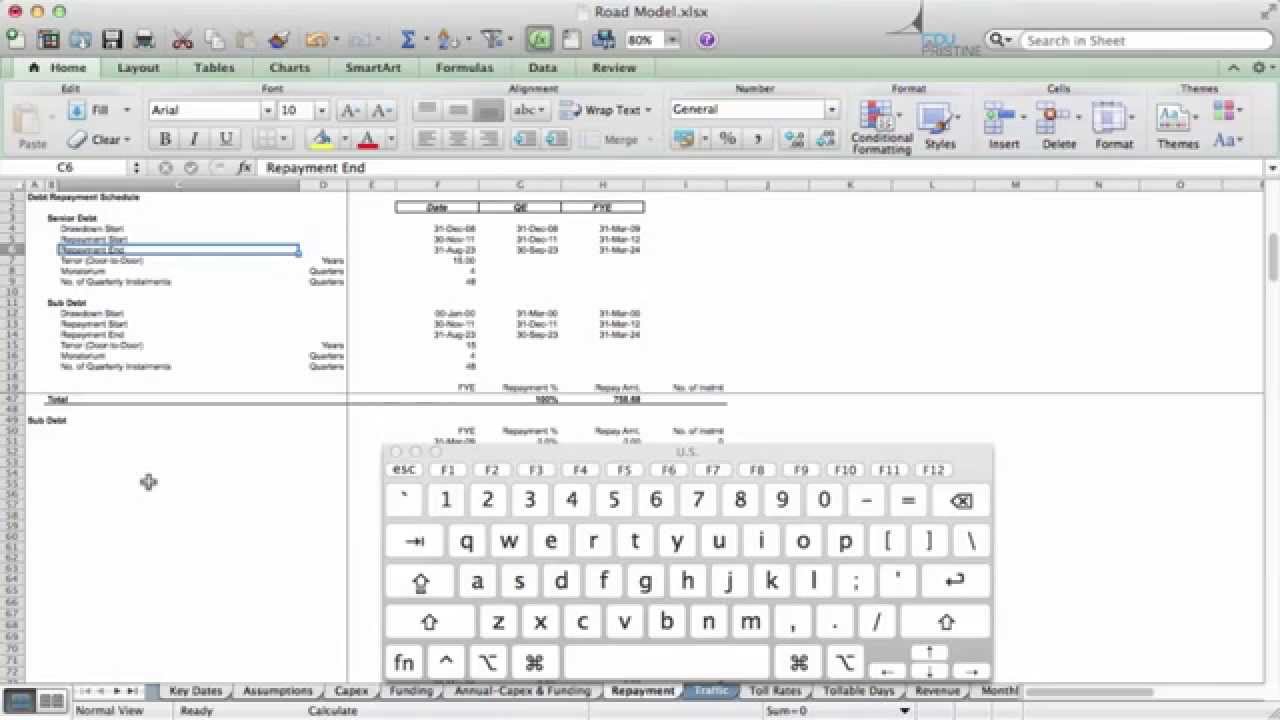The height and width of the screenshot is (720, 1280).
Task: Click the Print icon in toolbar
Action: pyautogui.click(x=144, y=40)
